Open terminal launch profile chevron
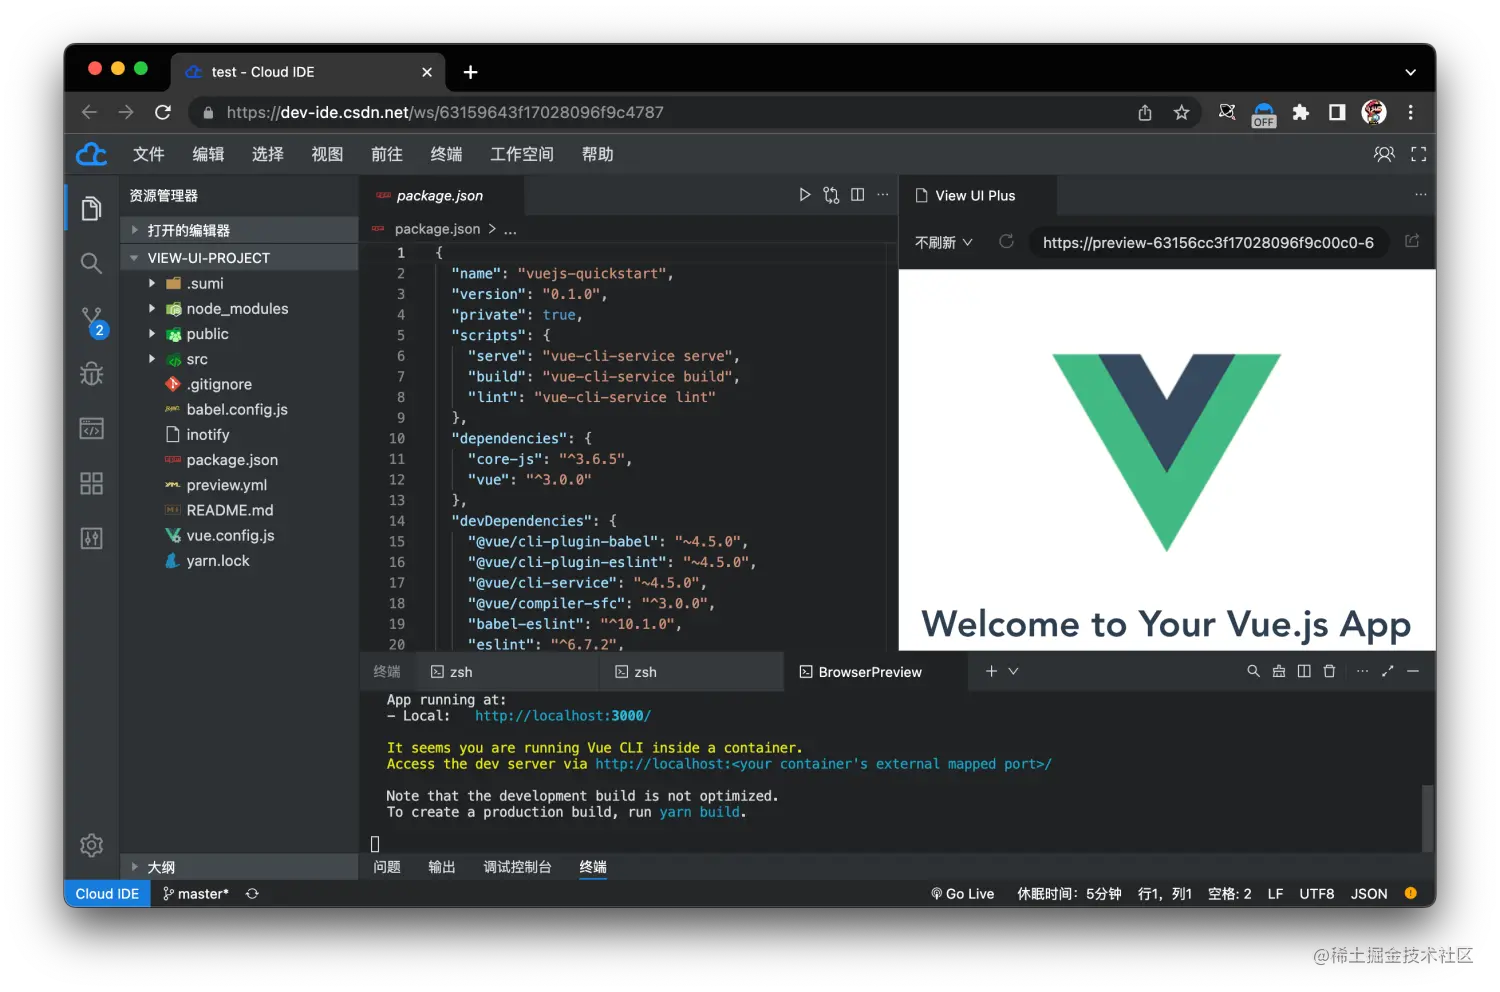The image size is (1500, 992). point(1013,671)
